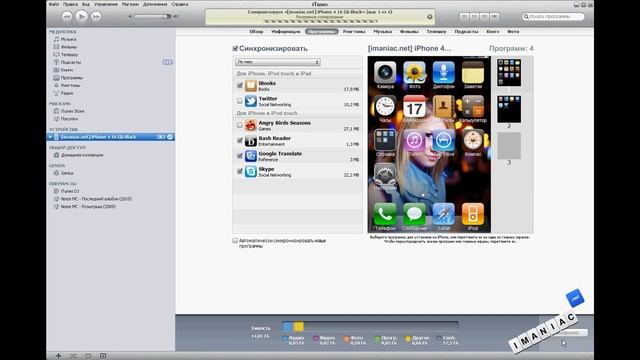Select home screen page 3 thumbnail
This screenshot has width=640, height=360.
tap(509, 146)
